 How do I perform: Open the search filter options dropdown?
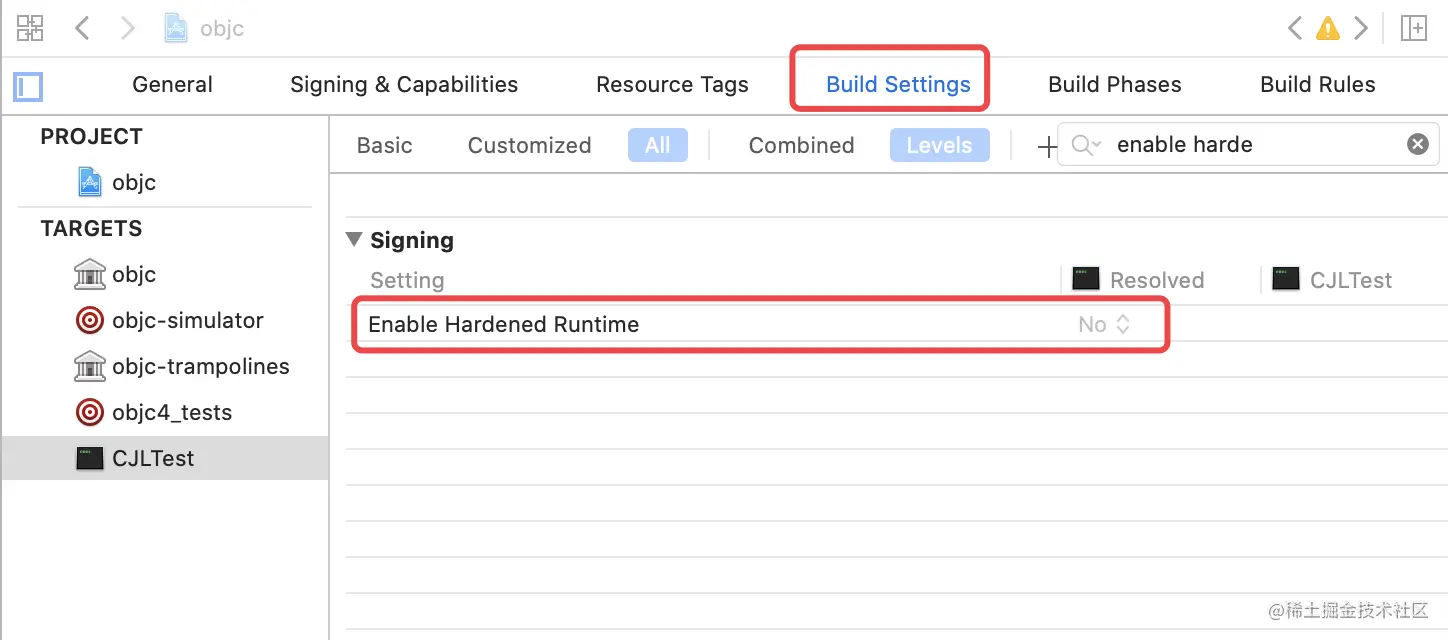[1087, 145]
